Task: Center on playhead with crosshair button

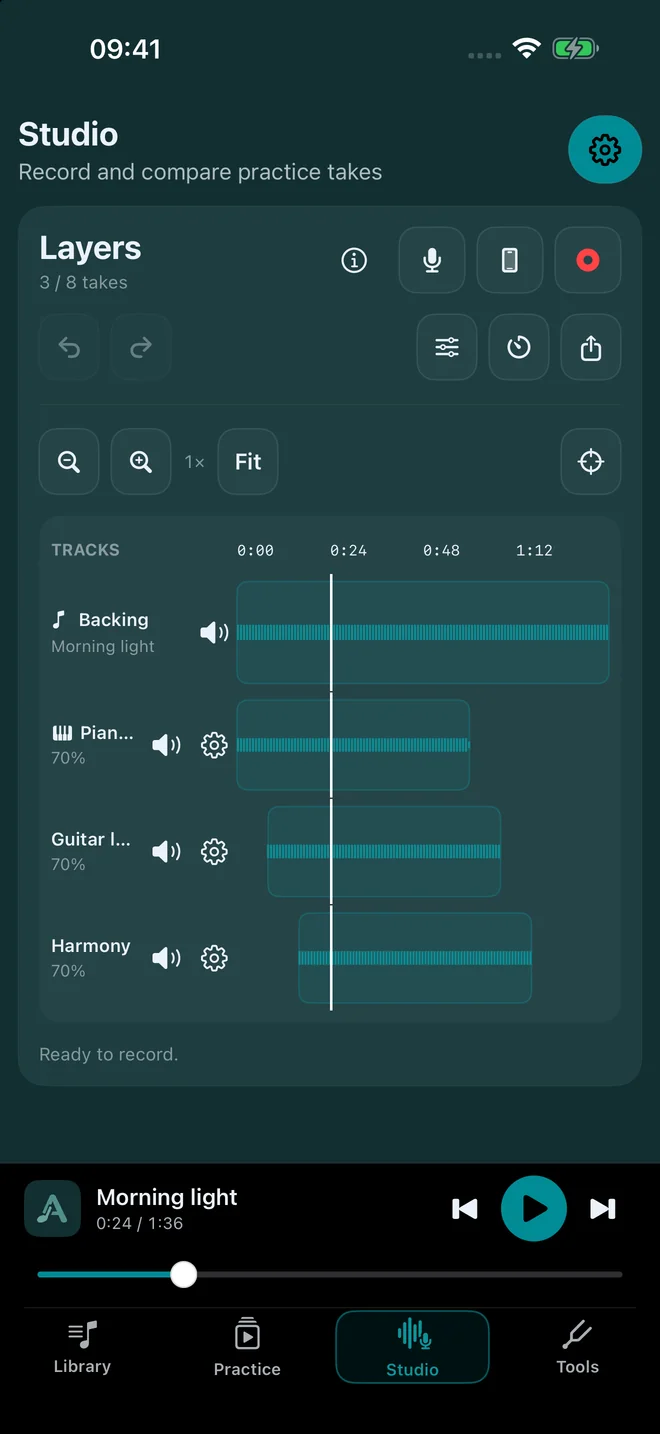Action: pos(591,461)
